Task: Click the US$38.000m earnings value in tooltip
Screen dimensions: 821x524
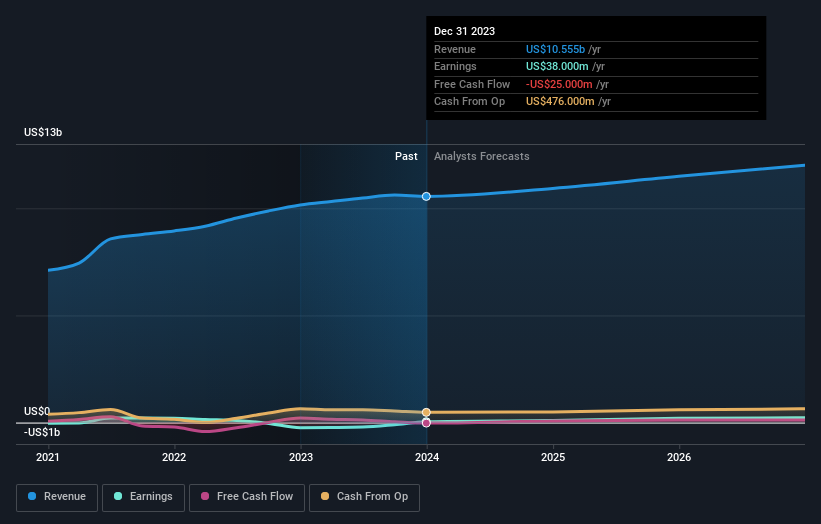Action: pyautogui.click(x=557, y=66)
